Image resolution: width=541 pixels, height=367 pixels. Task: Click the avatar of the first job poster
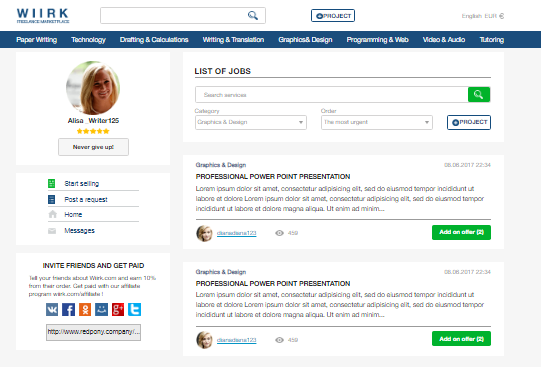point(205,234)
